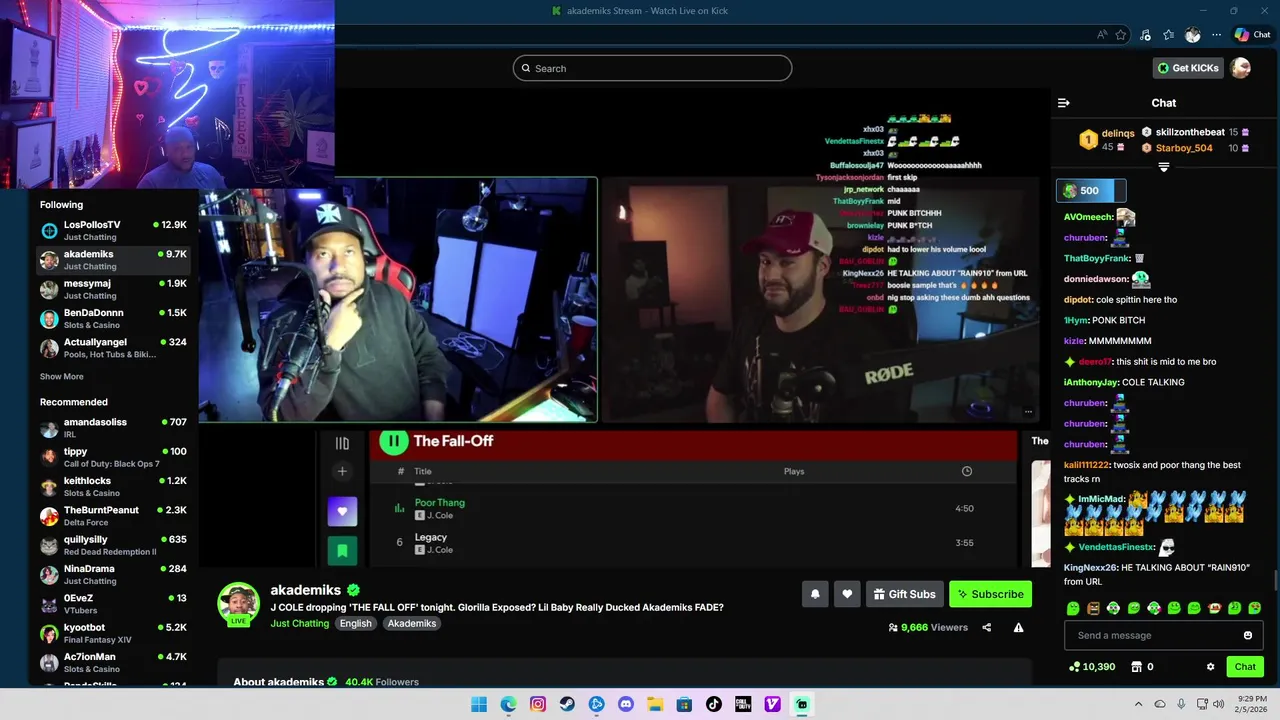Screen dimensions: 1280x720
Task: Click chat username dipdot
Action: point(1078,299)
